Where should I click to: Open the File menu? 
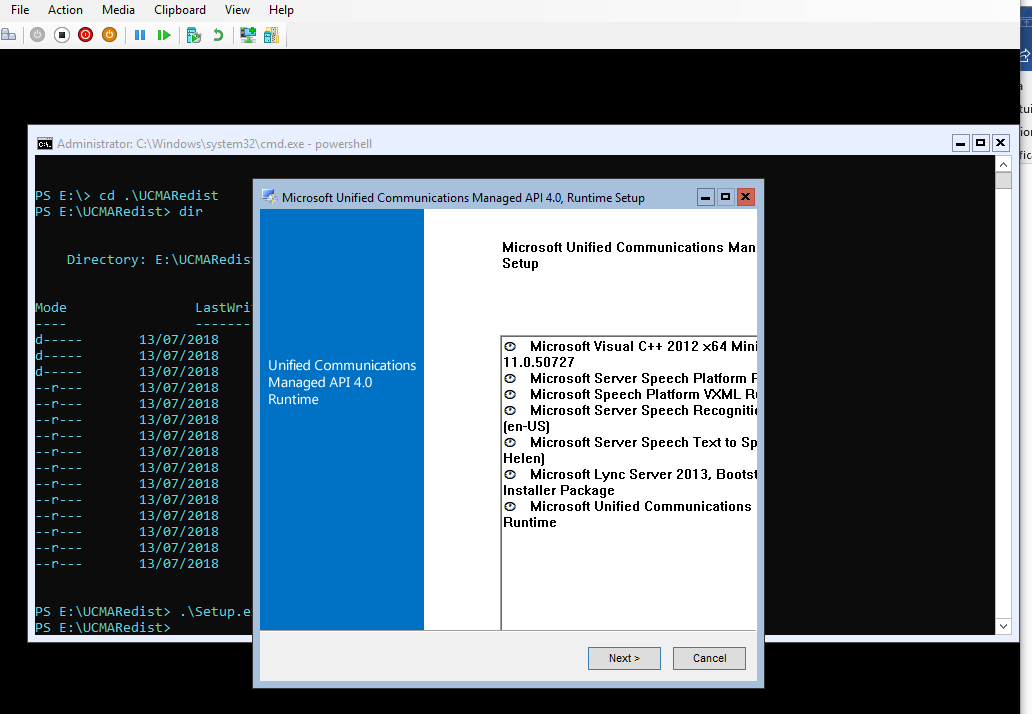[x=20, y=10]
